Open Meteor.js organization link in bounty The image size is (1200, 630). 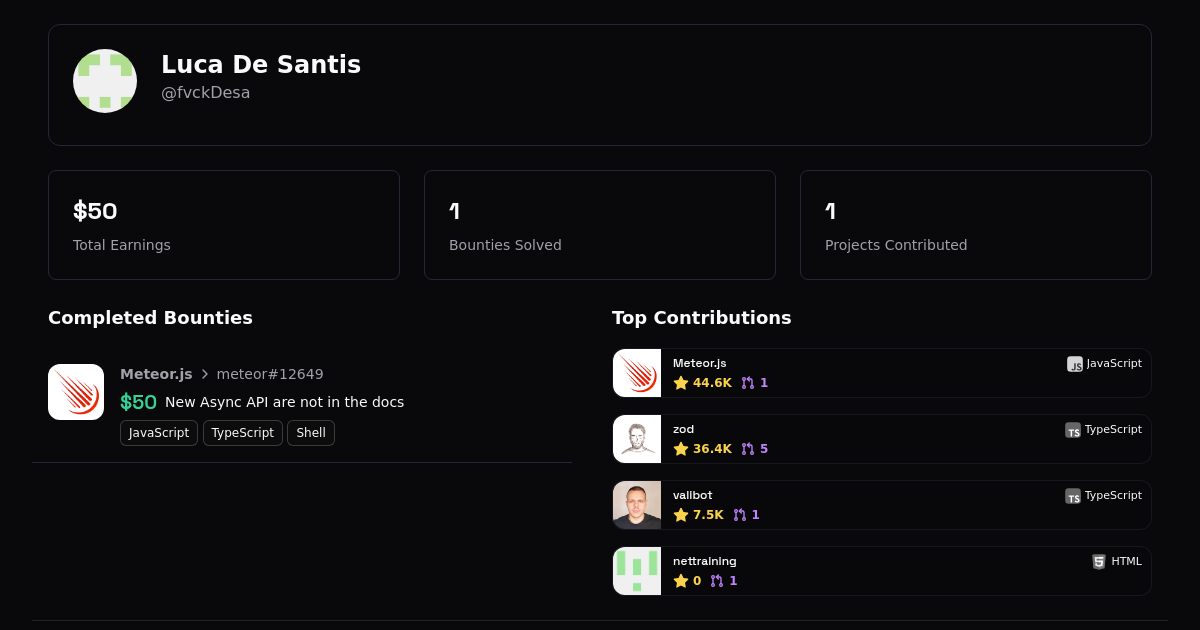coord(156,374)
